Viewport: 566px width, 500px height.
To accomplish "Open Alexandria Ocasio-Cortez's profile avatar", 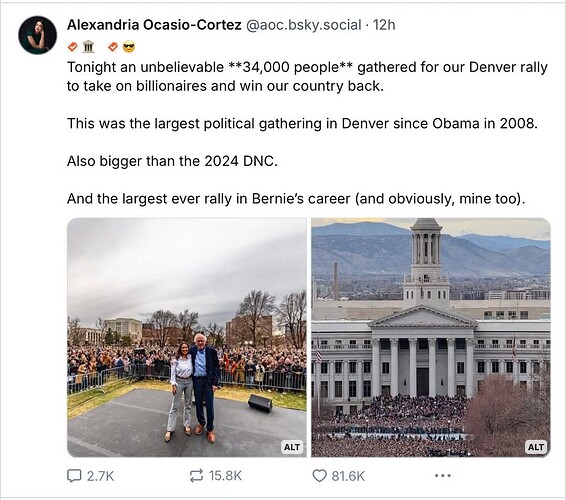I will pos(38,35).
